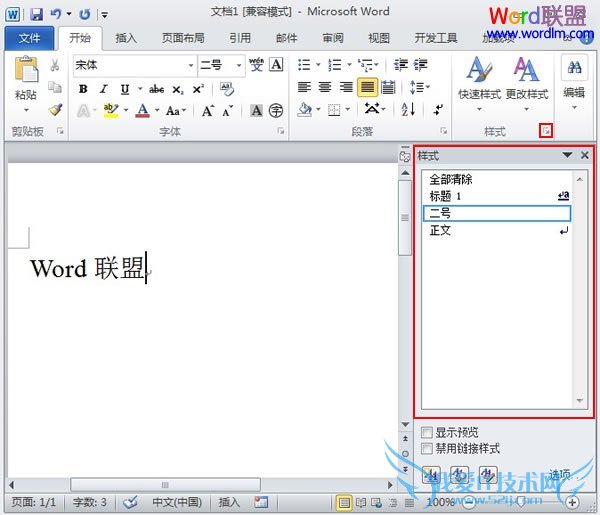Click the 更改样式 button
This screenshot has width=600, height=515.
click(x=526, y=80)
